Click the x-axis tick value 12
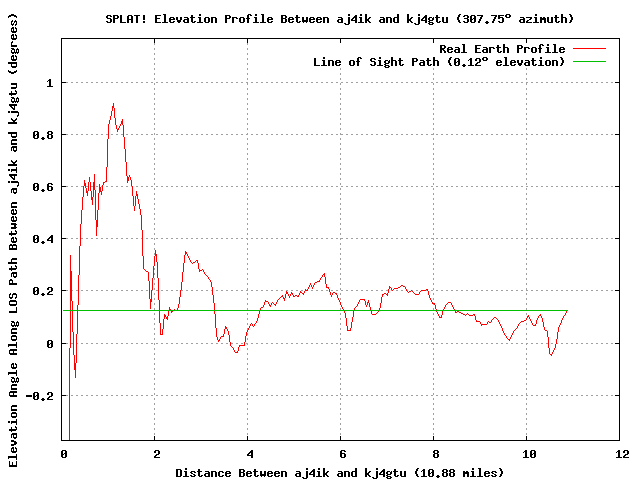The image size is (640, 480). coord(622,454)
